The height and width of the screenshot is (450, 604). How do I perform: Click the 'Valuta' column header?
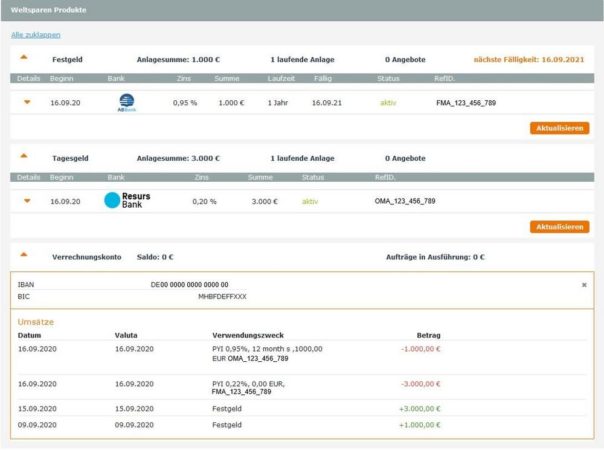click(x=126, y=335)
